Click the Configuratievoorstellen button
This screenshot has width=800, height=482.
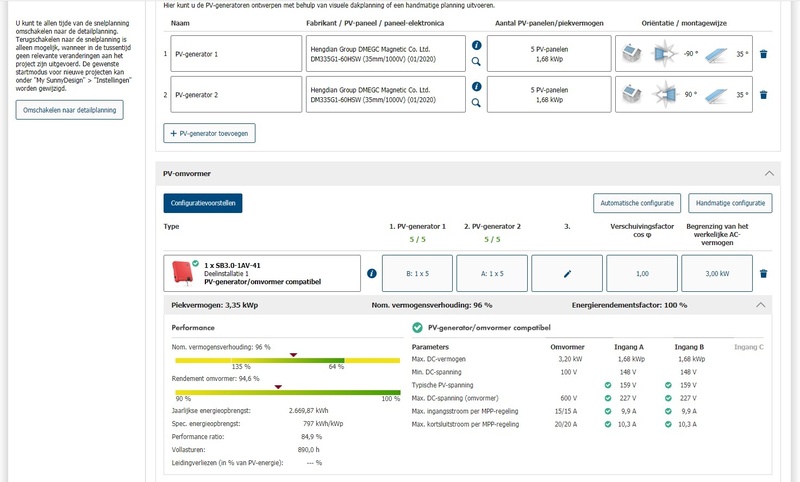pyautogui.click(x=203, y=202)
